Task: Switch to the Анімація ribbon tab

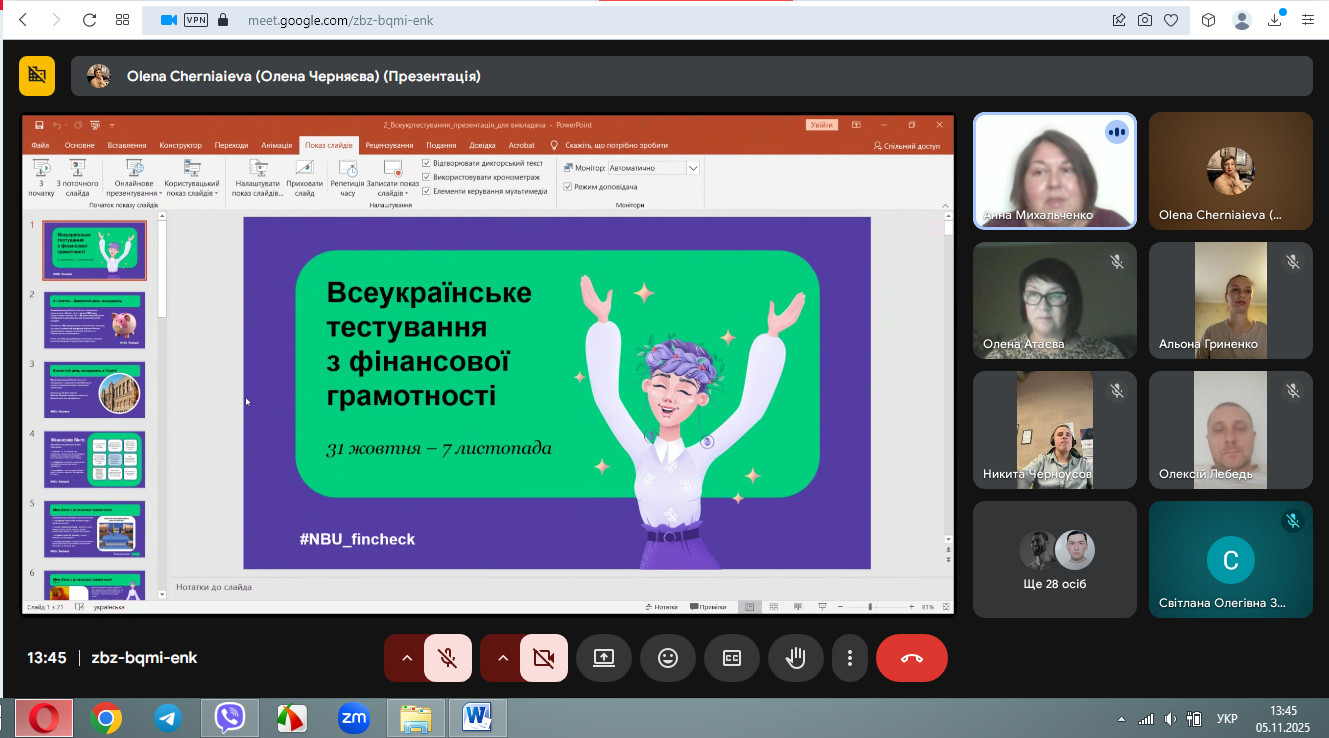Action: 276,145
